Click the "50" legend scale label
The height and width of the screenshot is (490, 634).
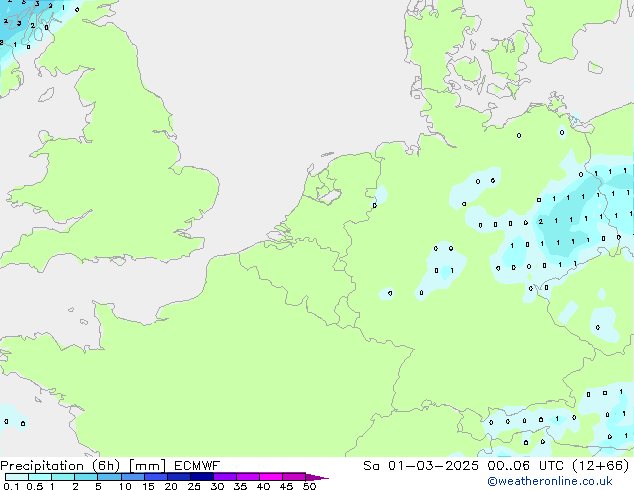pyautogui.click(x=309, y=487)
